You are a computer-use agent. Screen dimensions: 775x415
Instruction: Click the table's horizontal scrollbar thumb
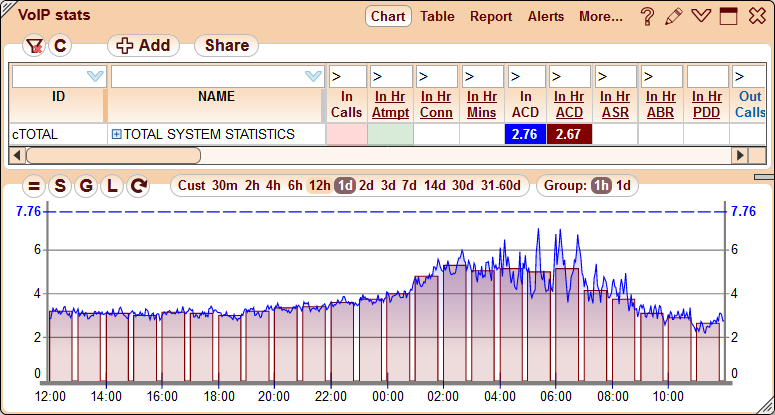tap(112, 155)
